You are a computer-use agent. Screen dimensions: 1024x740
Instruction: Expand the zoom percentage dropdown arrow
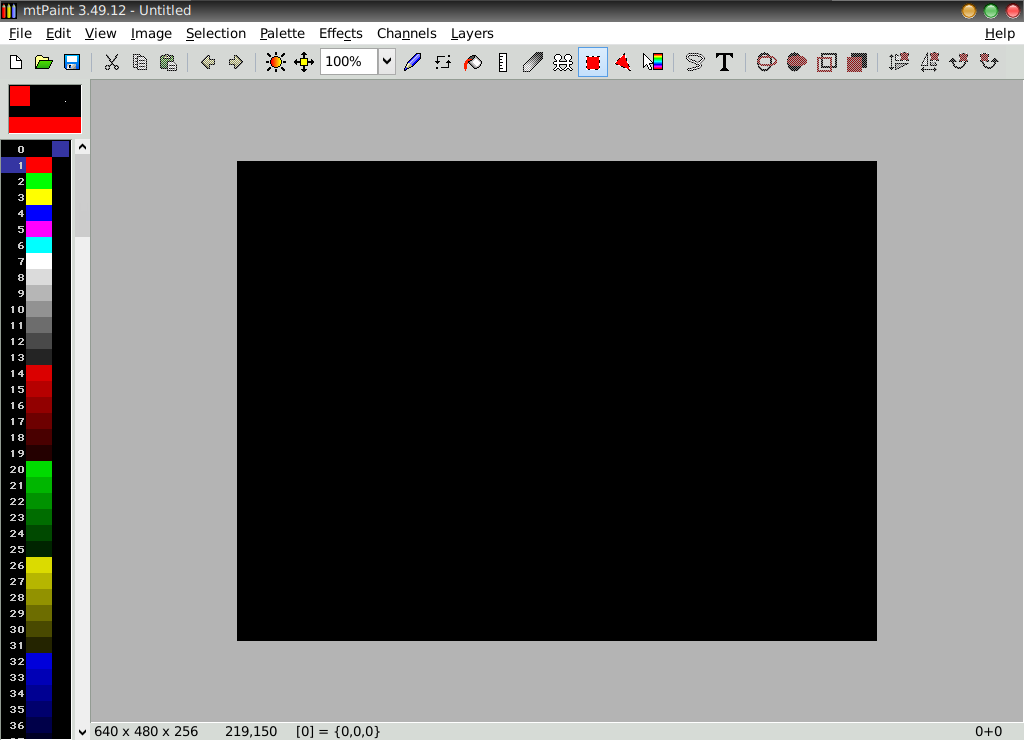(x=387, y=61)
